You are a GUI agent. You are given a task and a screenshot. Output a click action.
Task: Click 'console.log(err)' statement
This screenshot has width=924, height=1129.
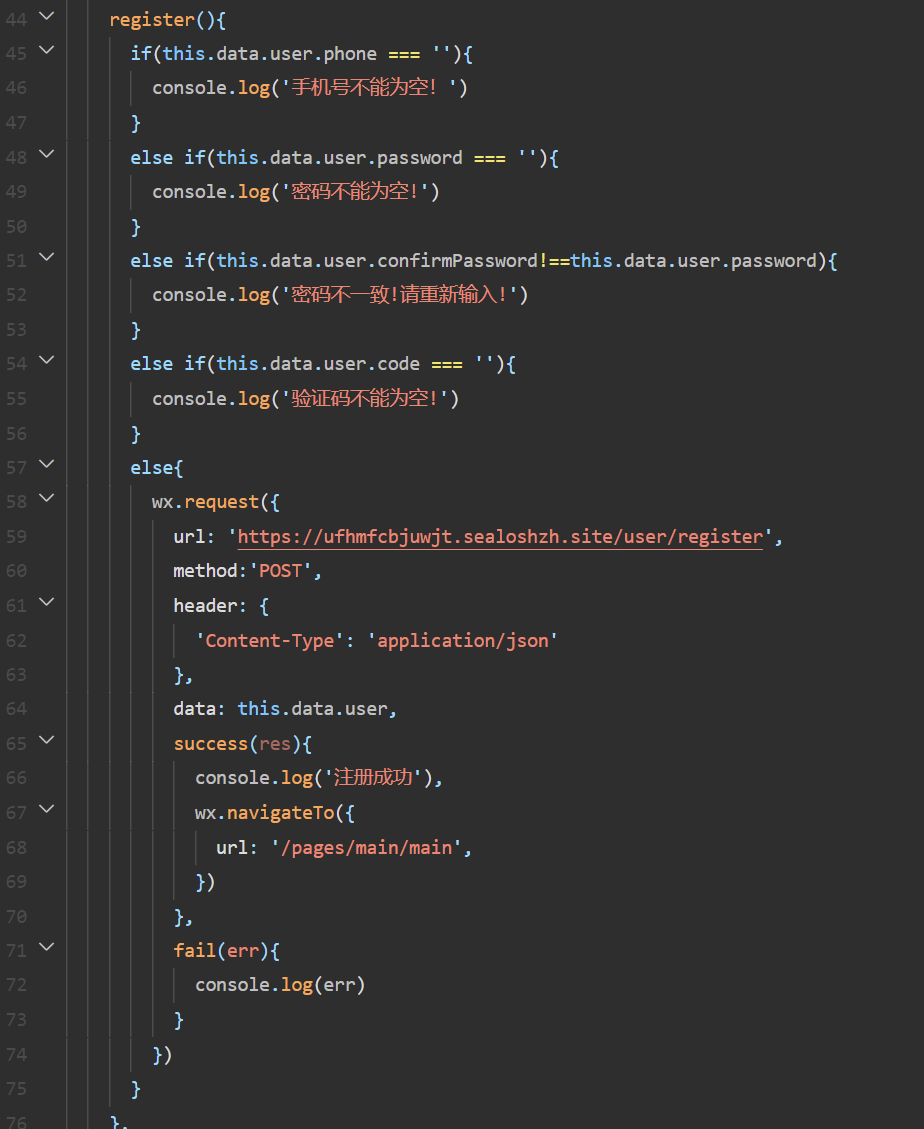click(x=280, y=985)
